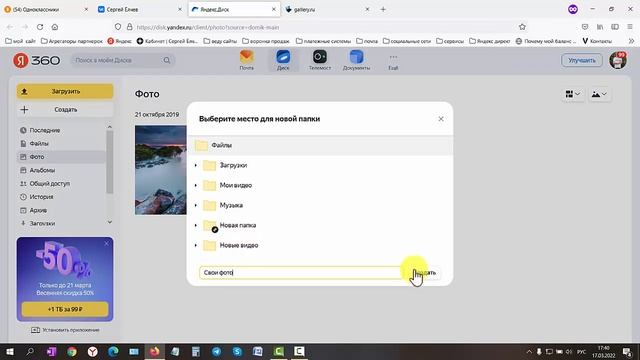Click Установить приложение link
640x360 pixels.
point(65,330)
